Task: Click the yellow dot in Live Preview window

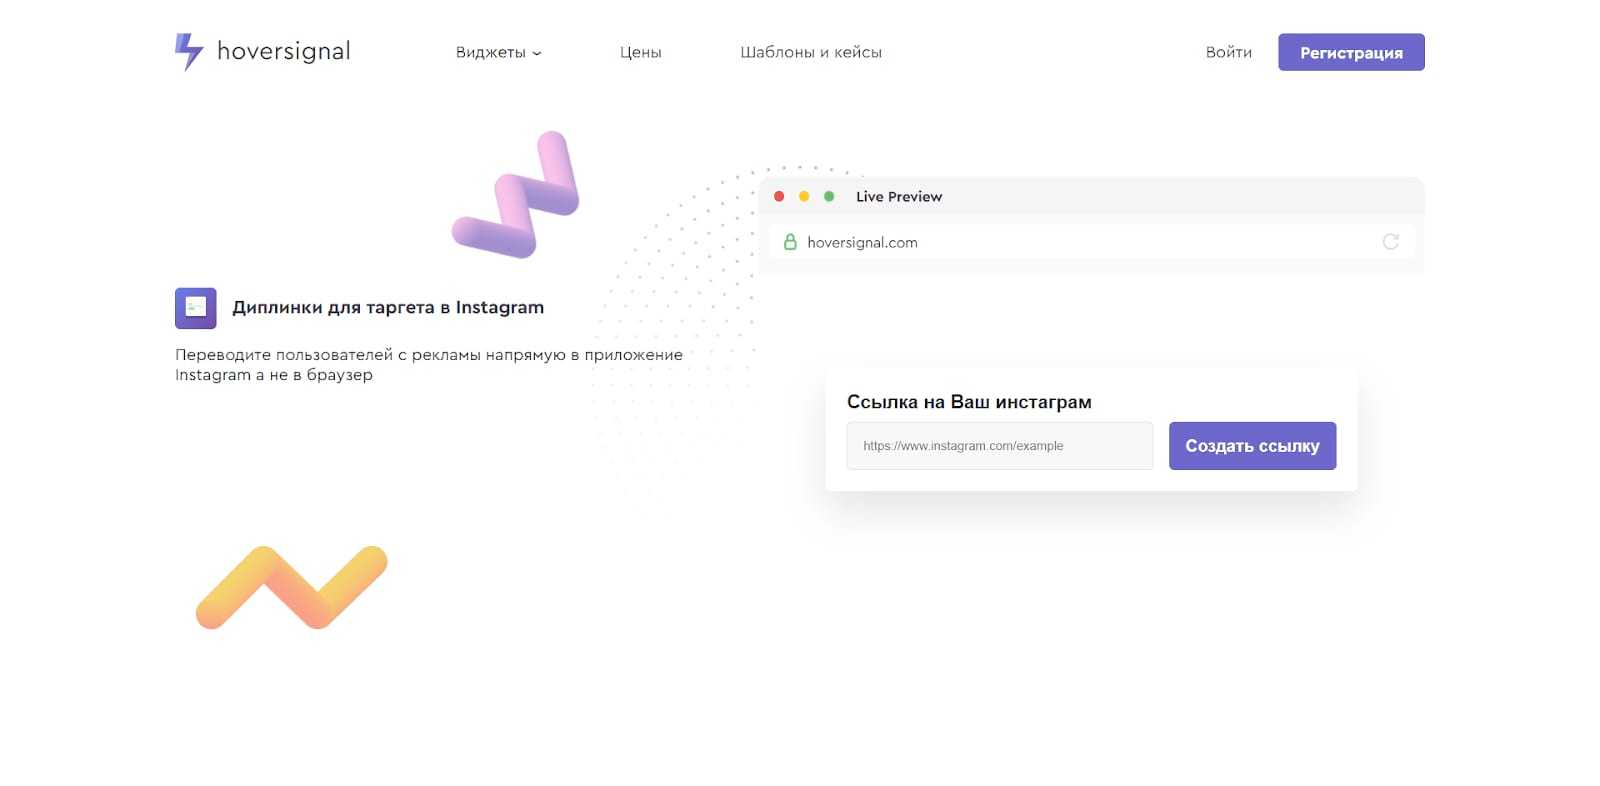Action: point(804,197)
